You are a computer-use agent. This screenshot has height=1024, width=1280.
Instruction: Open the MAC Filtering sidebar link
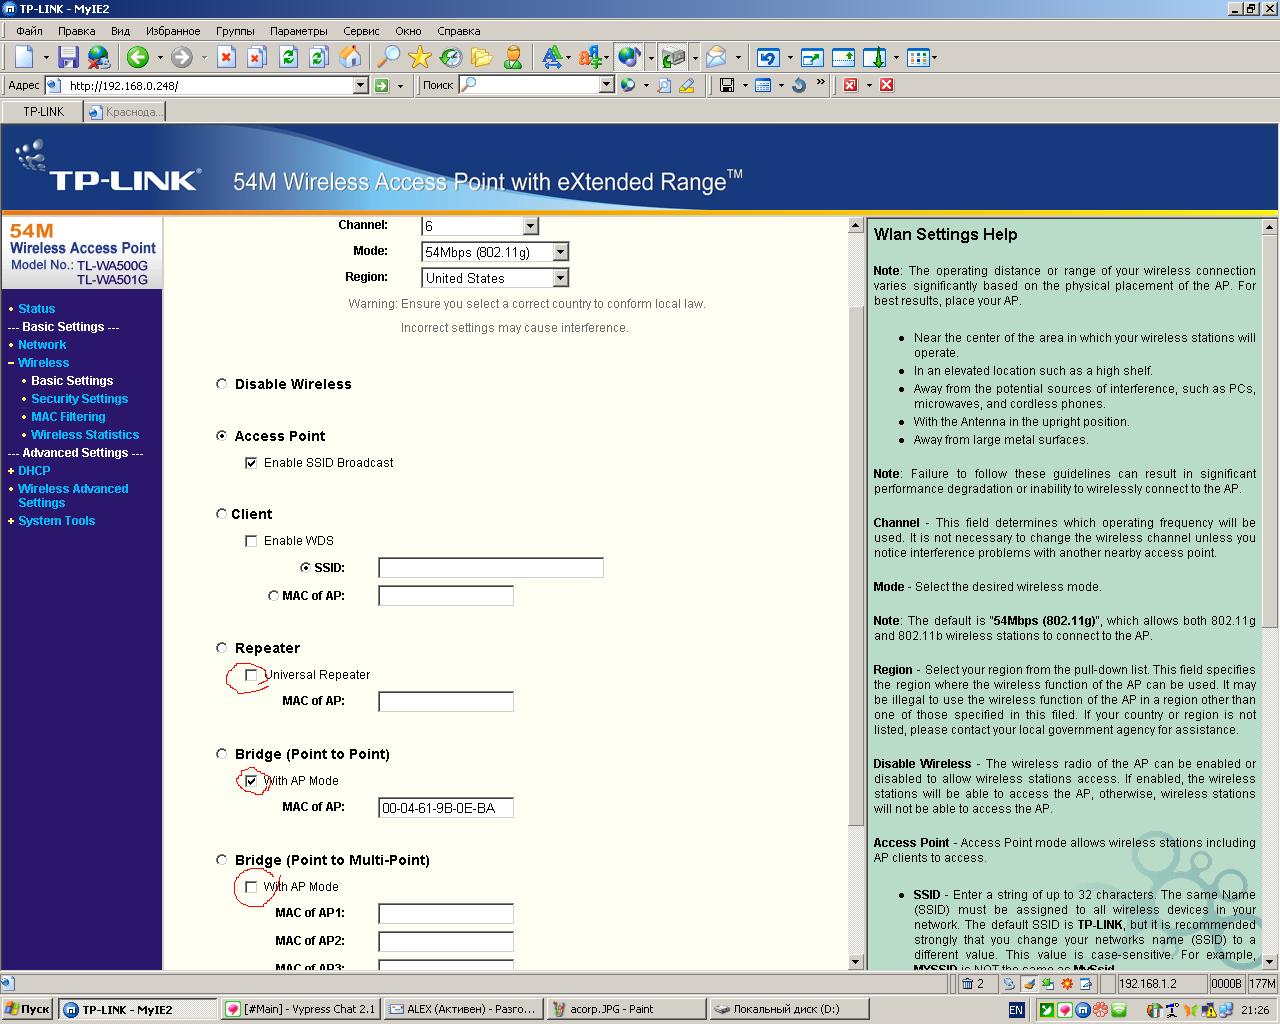coord(68,417)
